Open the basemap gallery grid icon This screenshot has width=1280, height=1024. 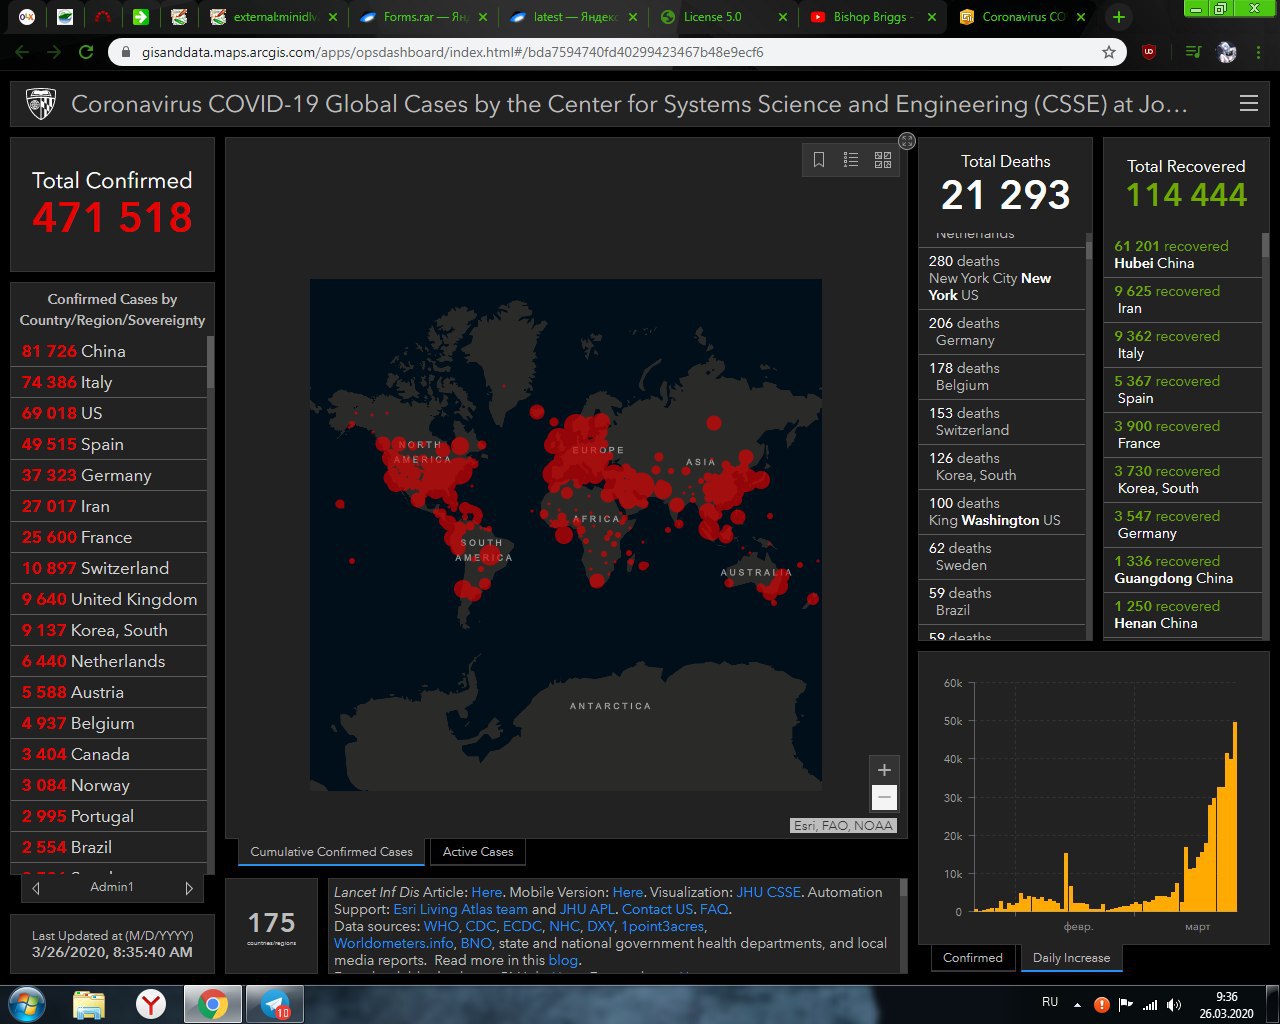(883, 159)
